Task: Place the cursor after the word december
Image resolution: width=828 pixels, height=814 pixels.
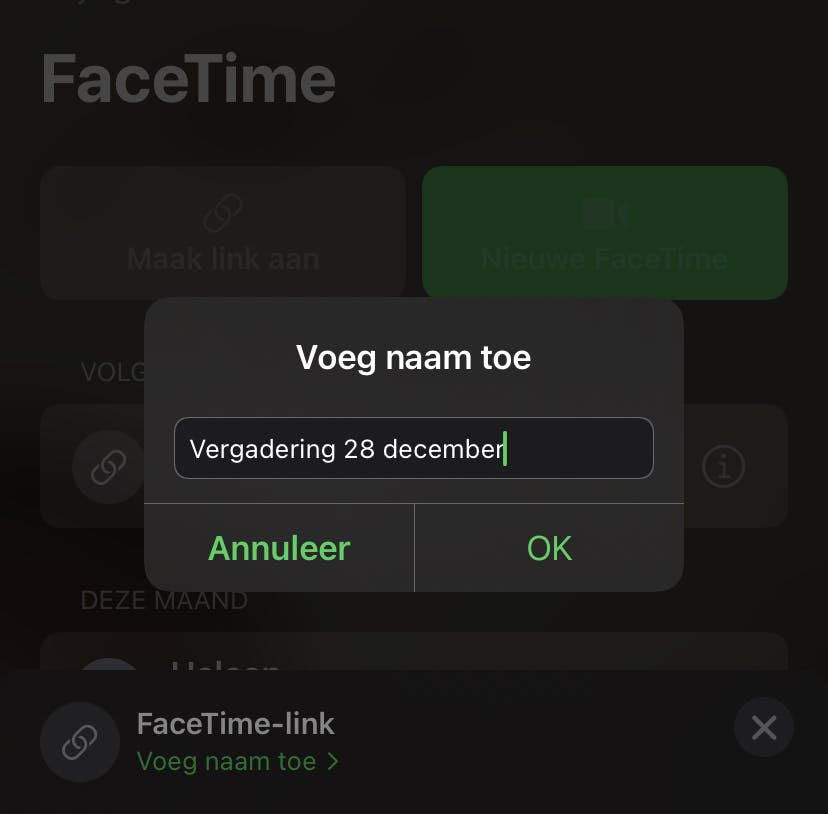Action: [505, 448]
